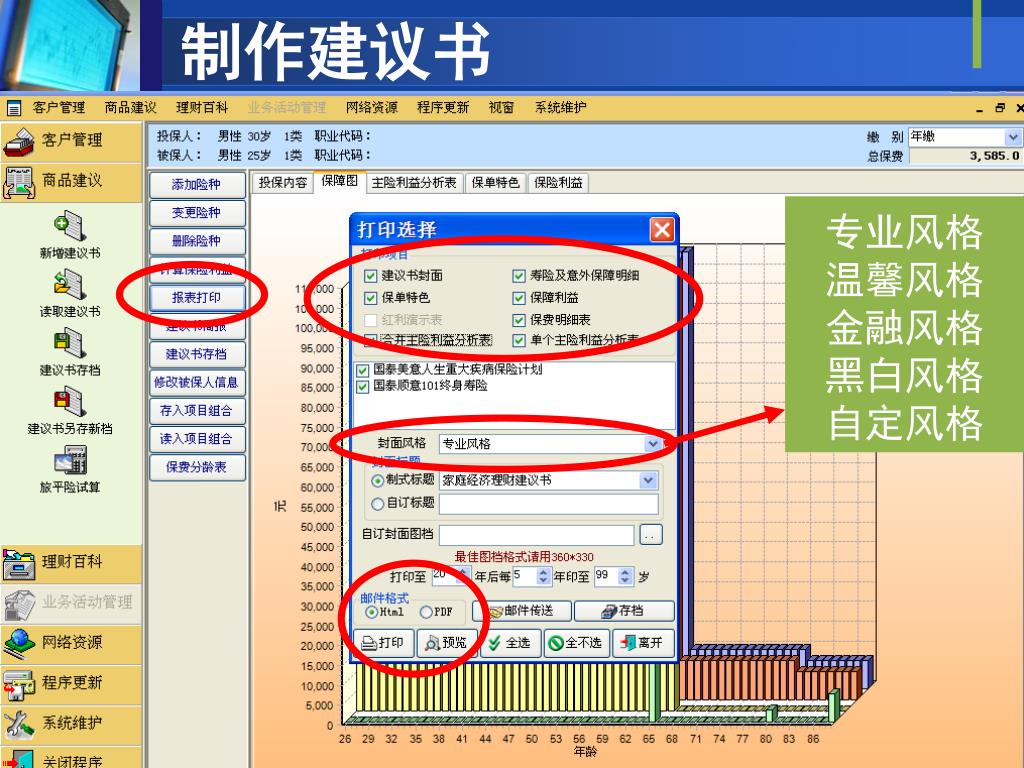Click the browse button for 自订封面图档

[x=650, y=535]
